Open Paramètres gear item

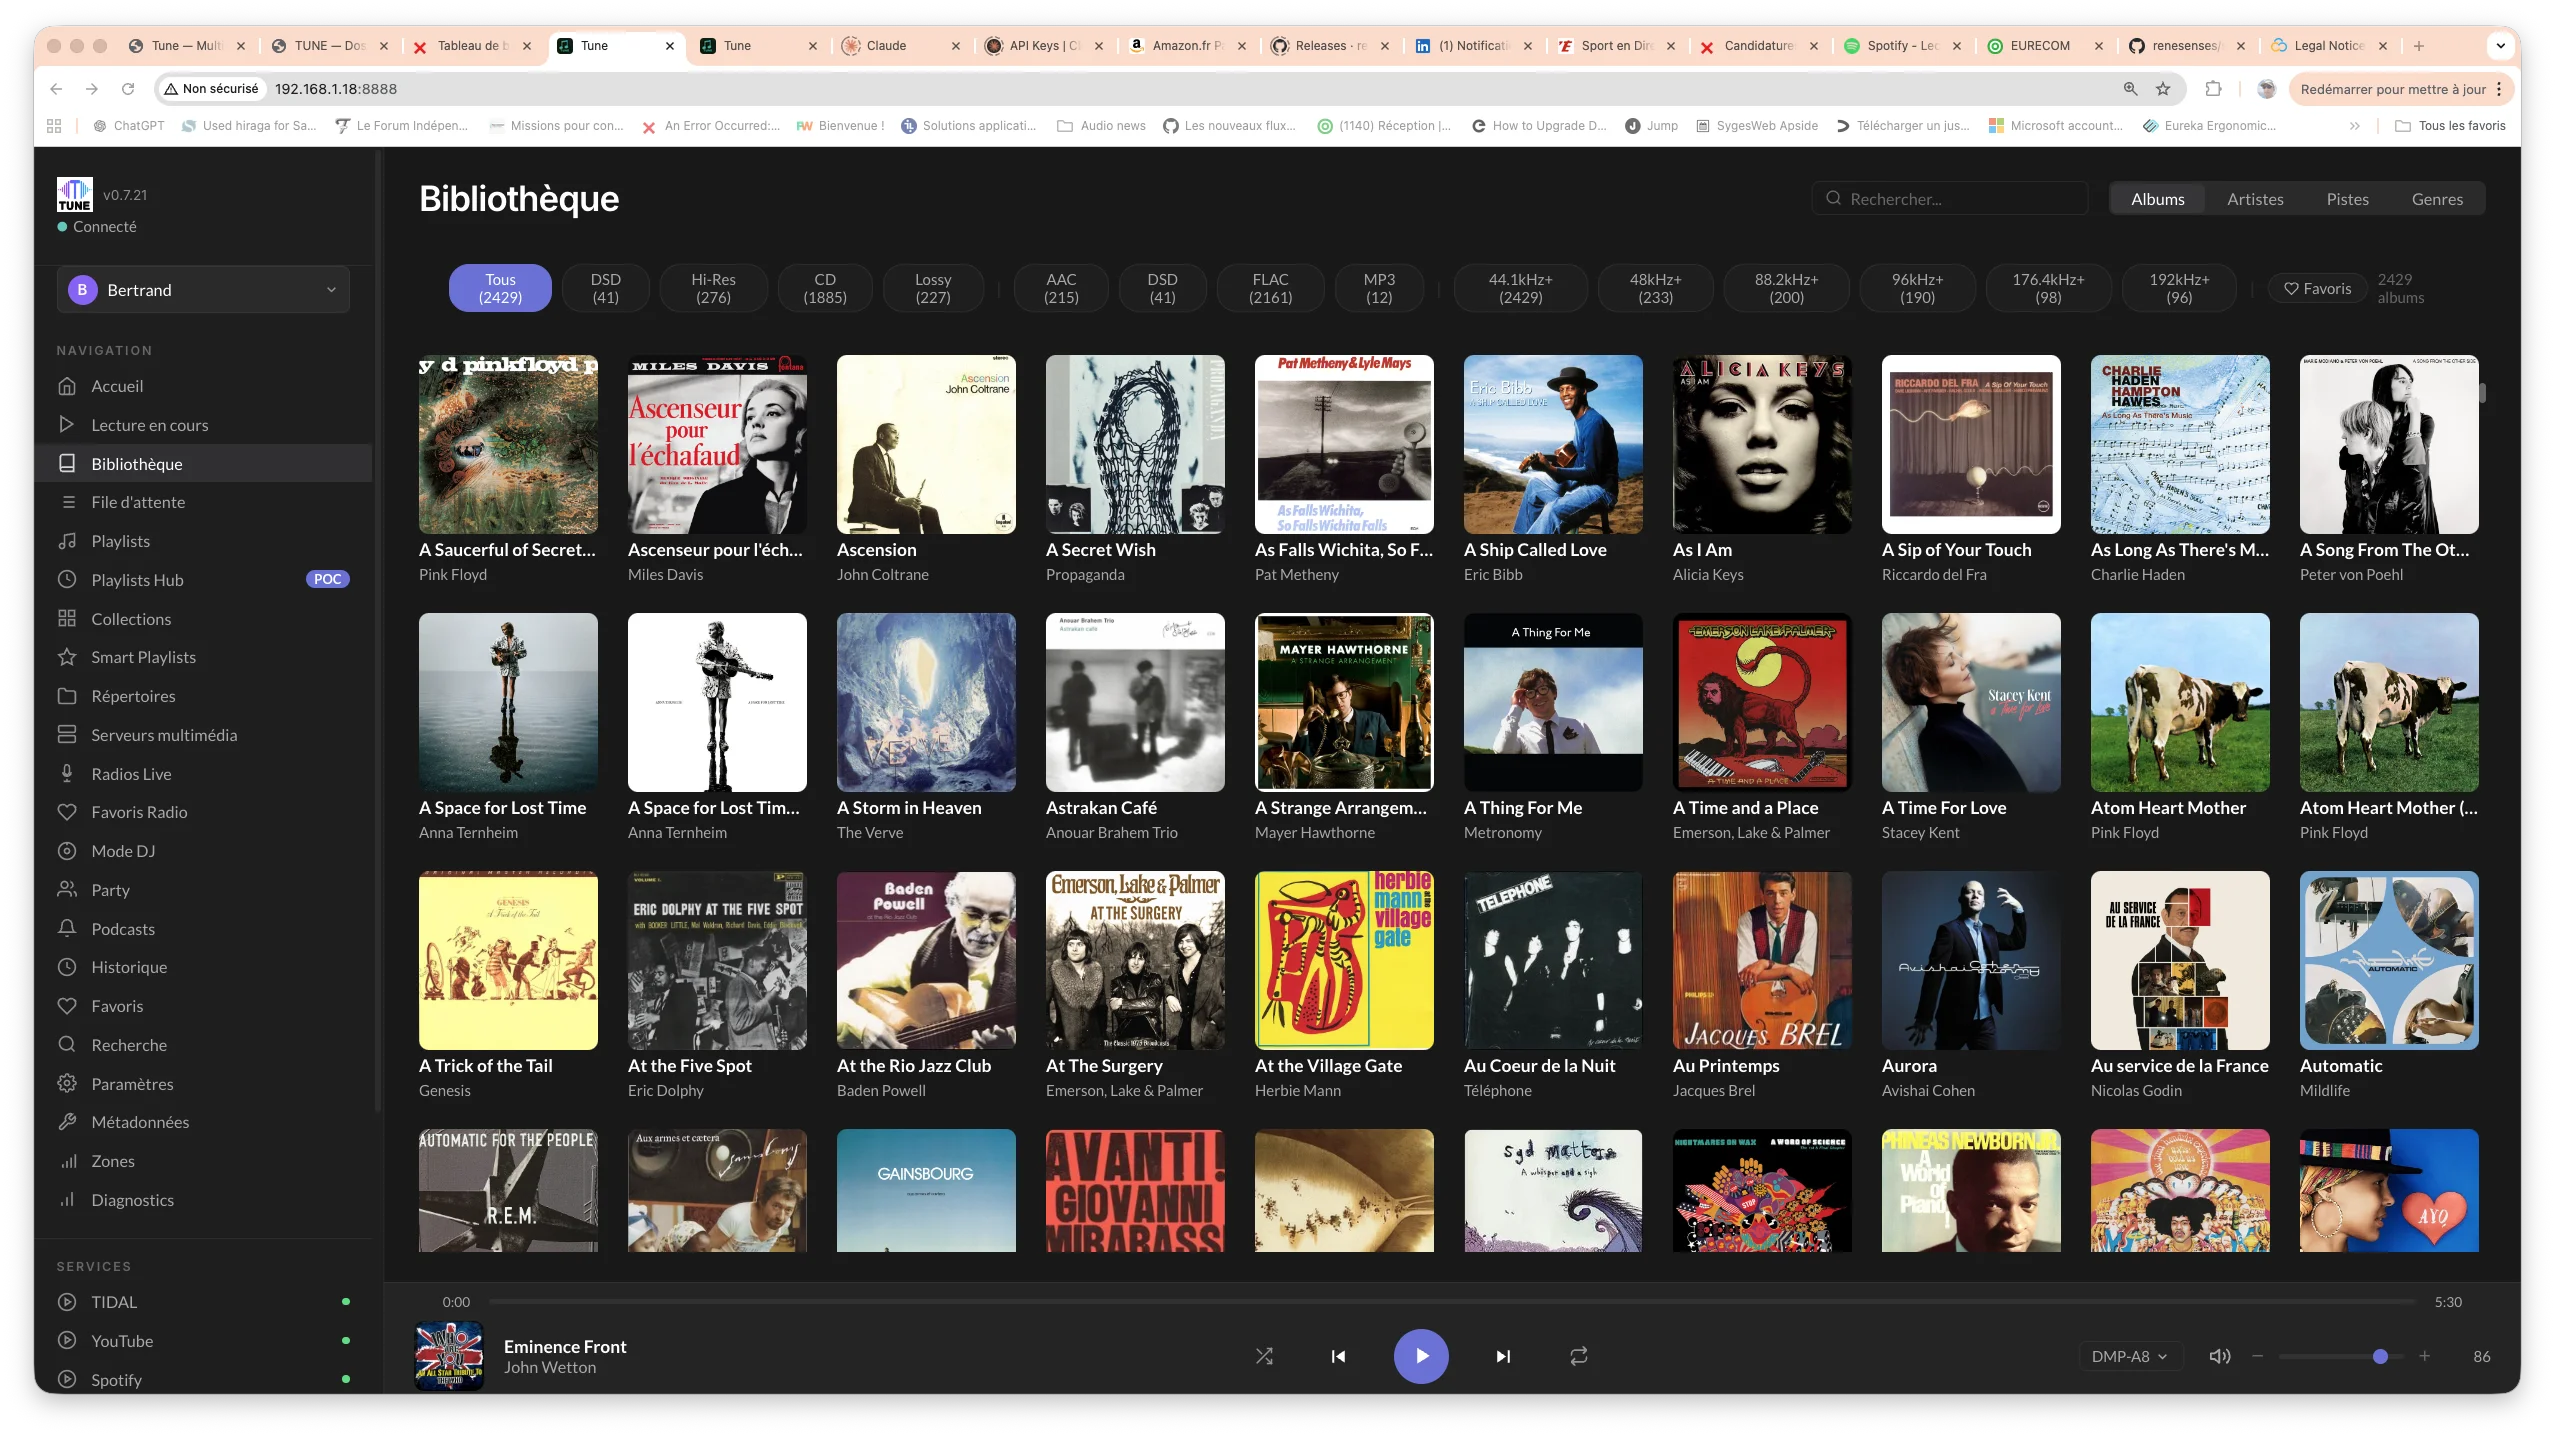coord(203,1084)
